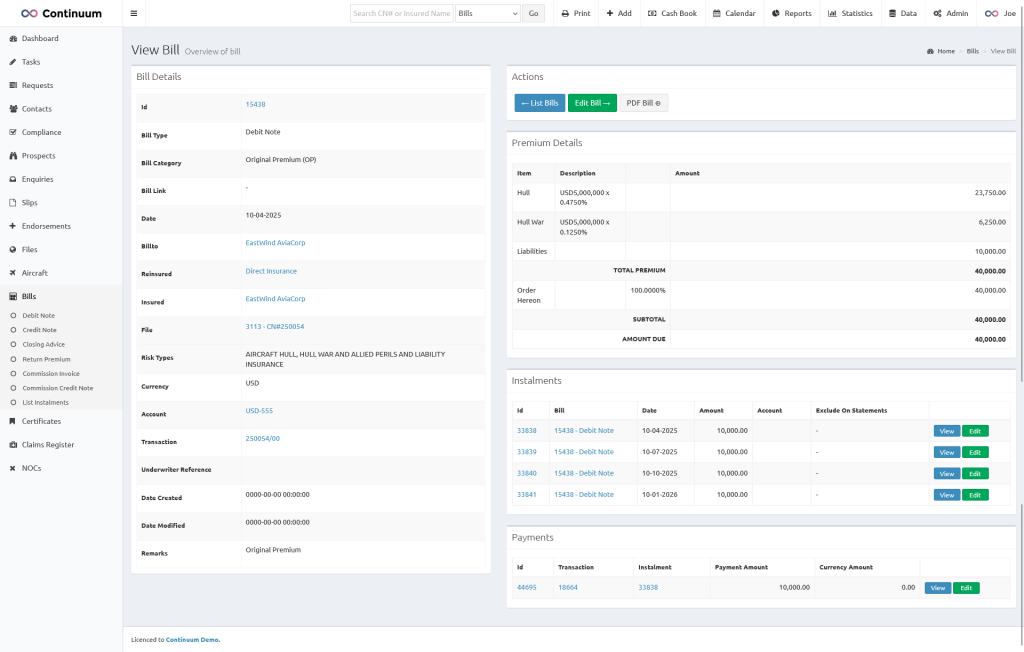
Task: Edit instalment 33840
Action: [x=975, y=474]
